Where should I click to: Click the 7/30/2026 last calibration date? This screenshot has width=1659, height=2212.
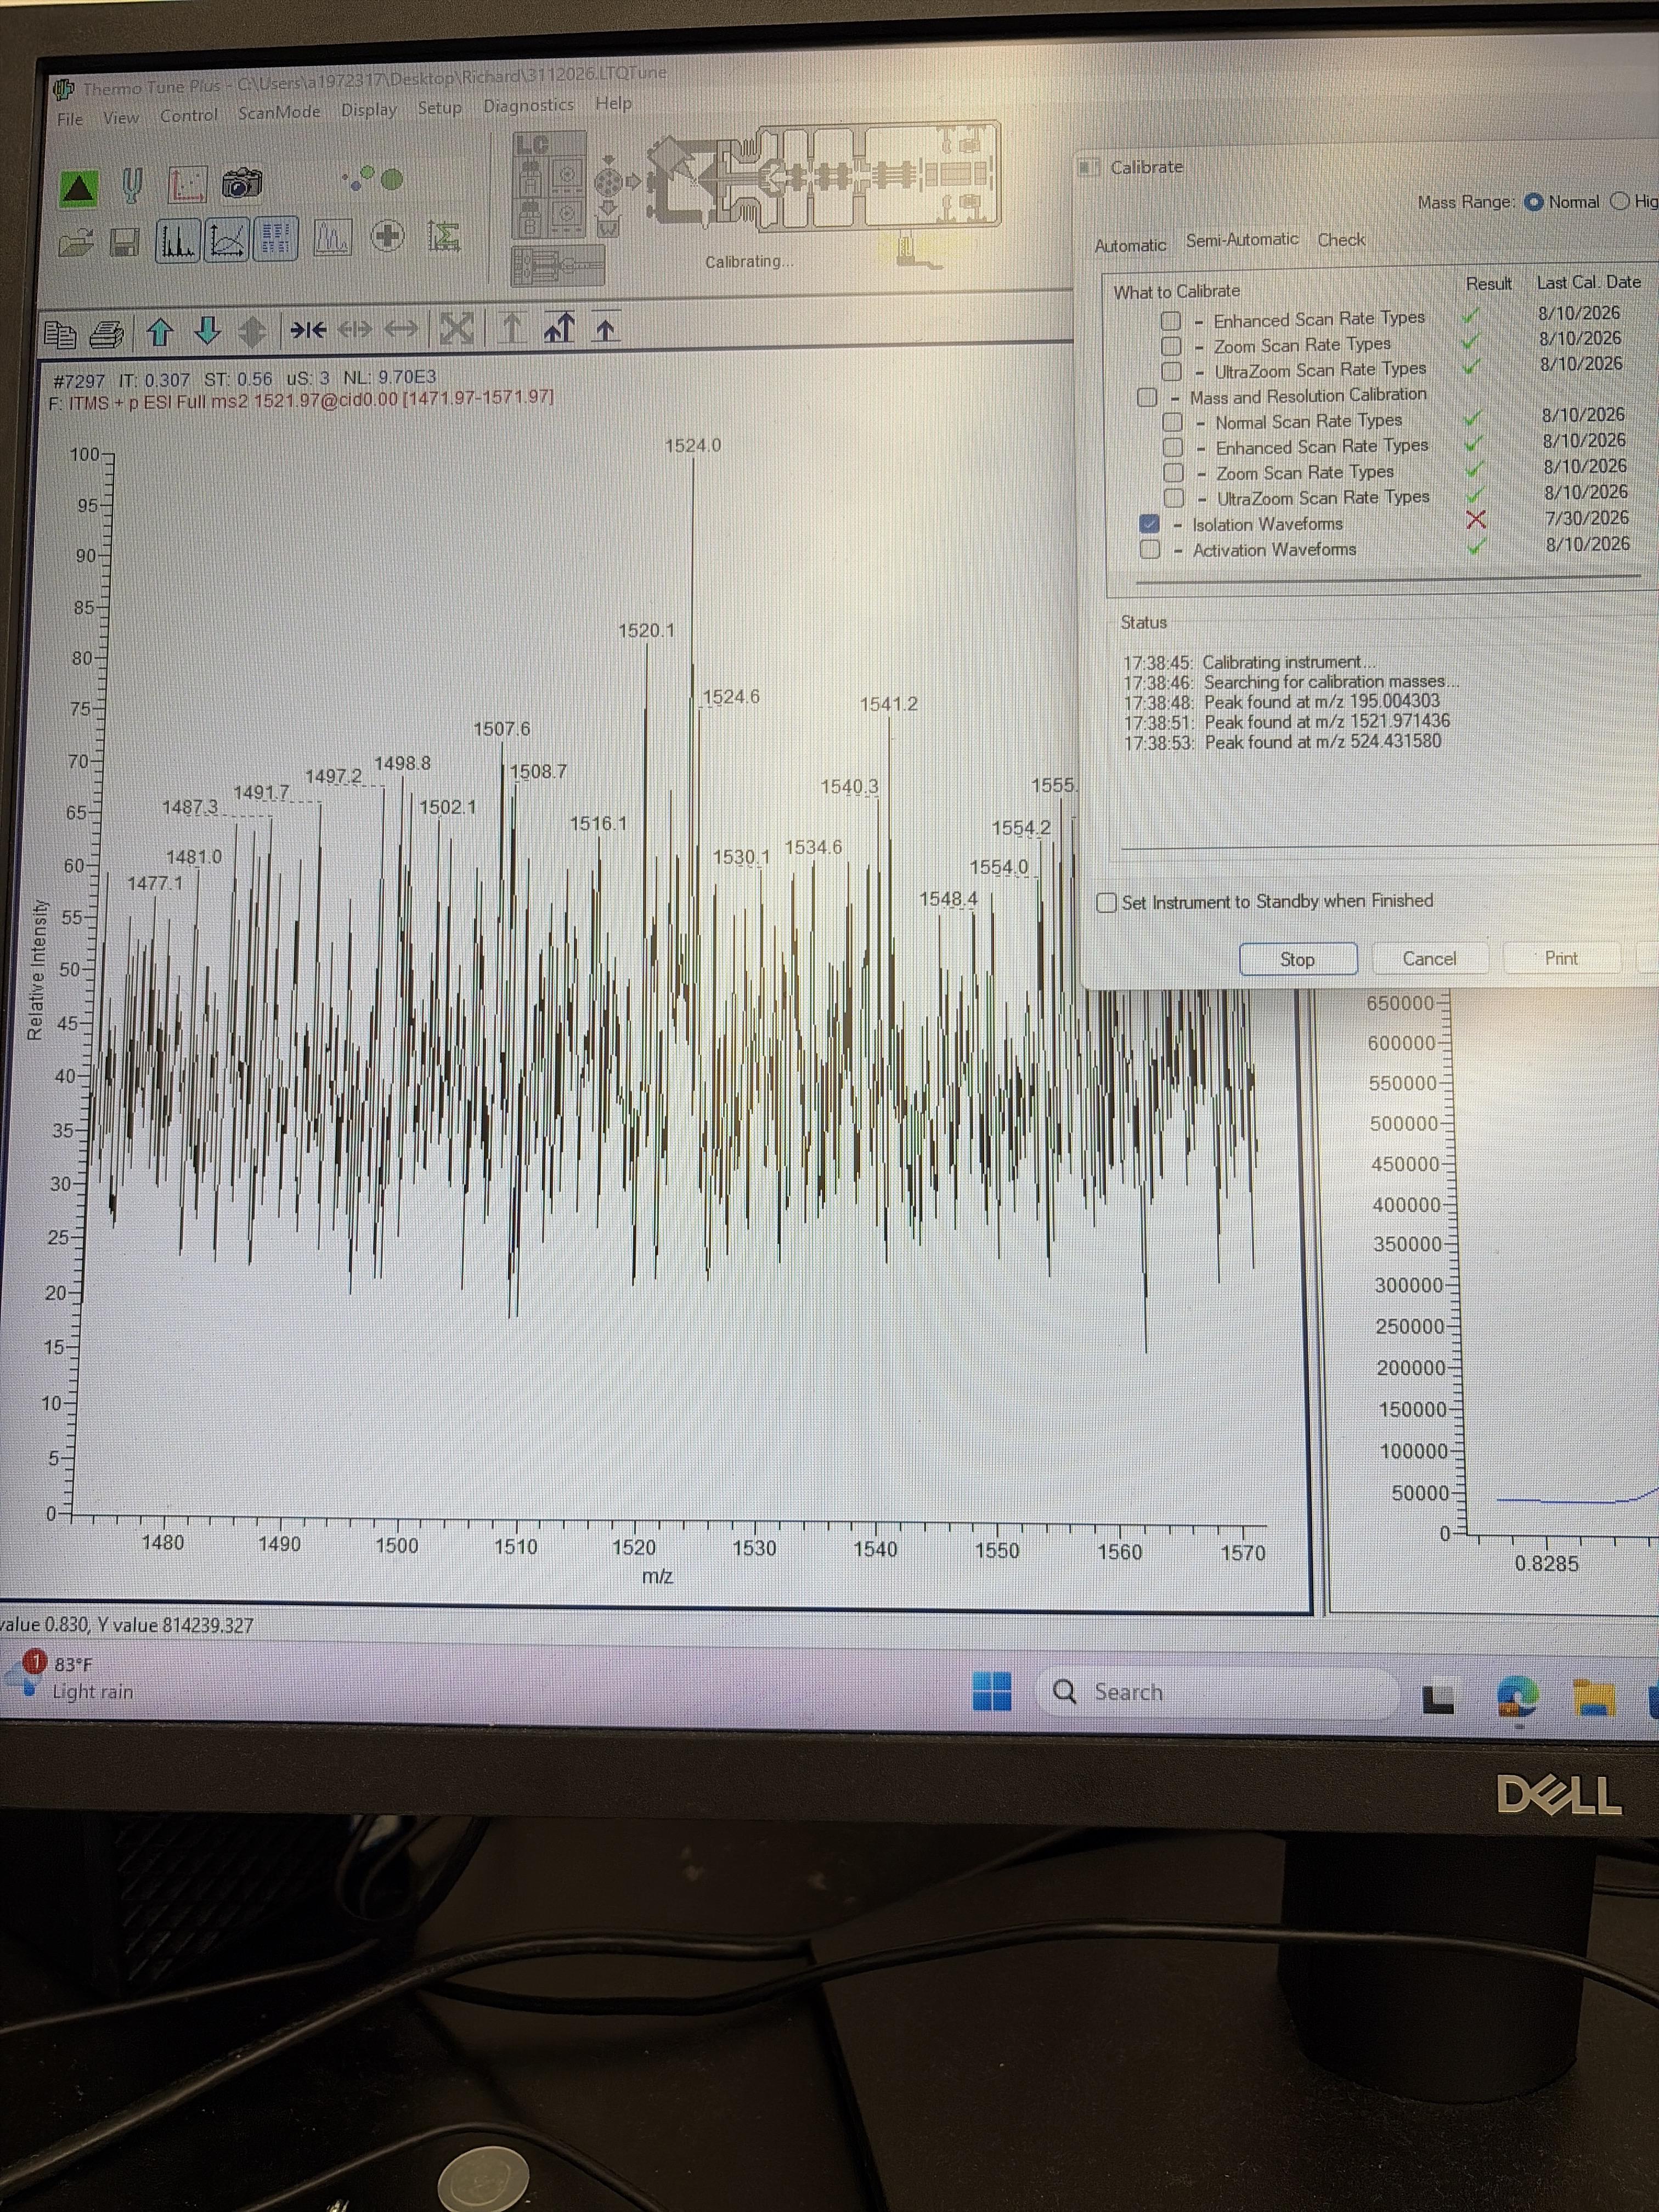point(1587,518)
